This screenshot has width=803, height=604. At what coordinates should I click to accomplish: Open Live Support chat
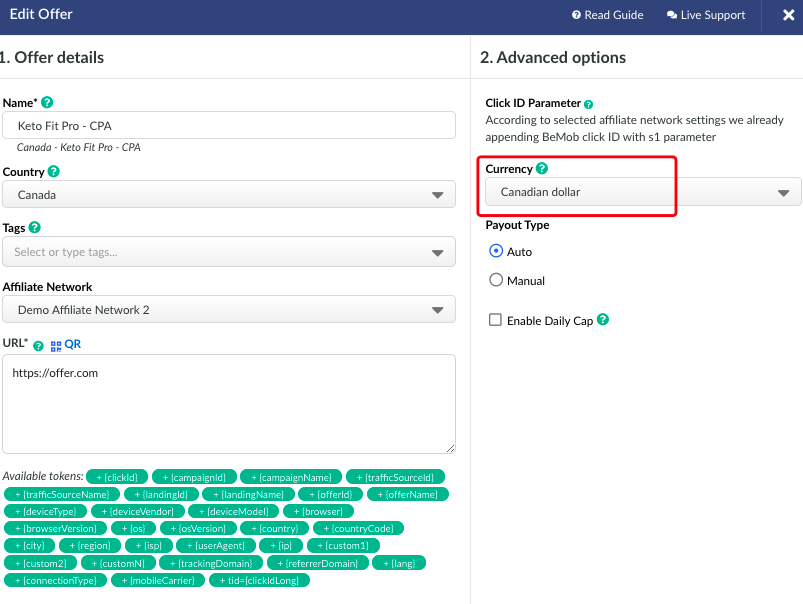[706, 15]
